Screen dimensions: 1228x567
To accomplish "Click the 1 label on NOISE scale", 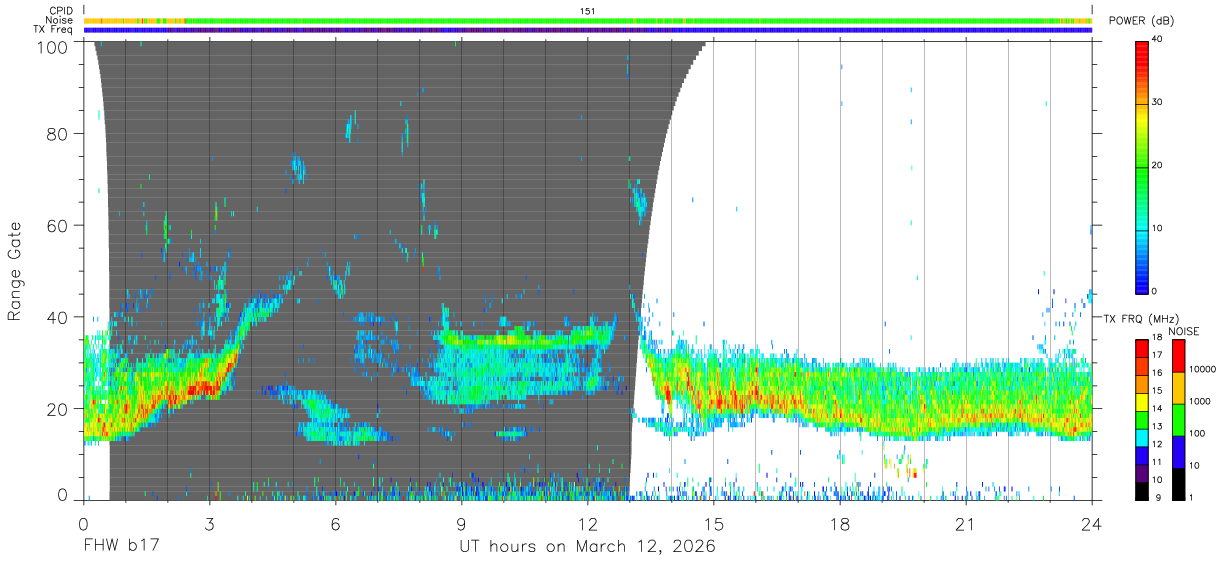I will tap(1189, 497).
